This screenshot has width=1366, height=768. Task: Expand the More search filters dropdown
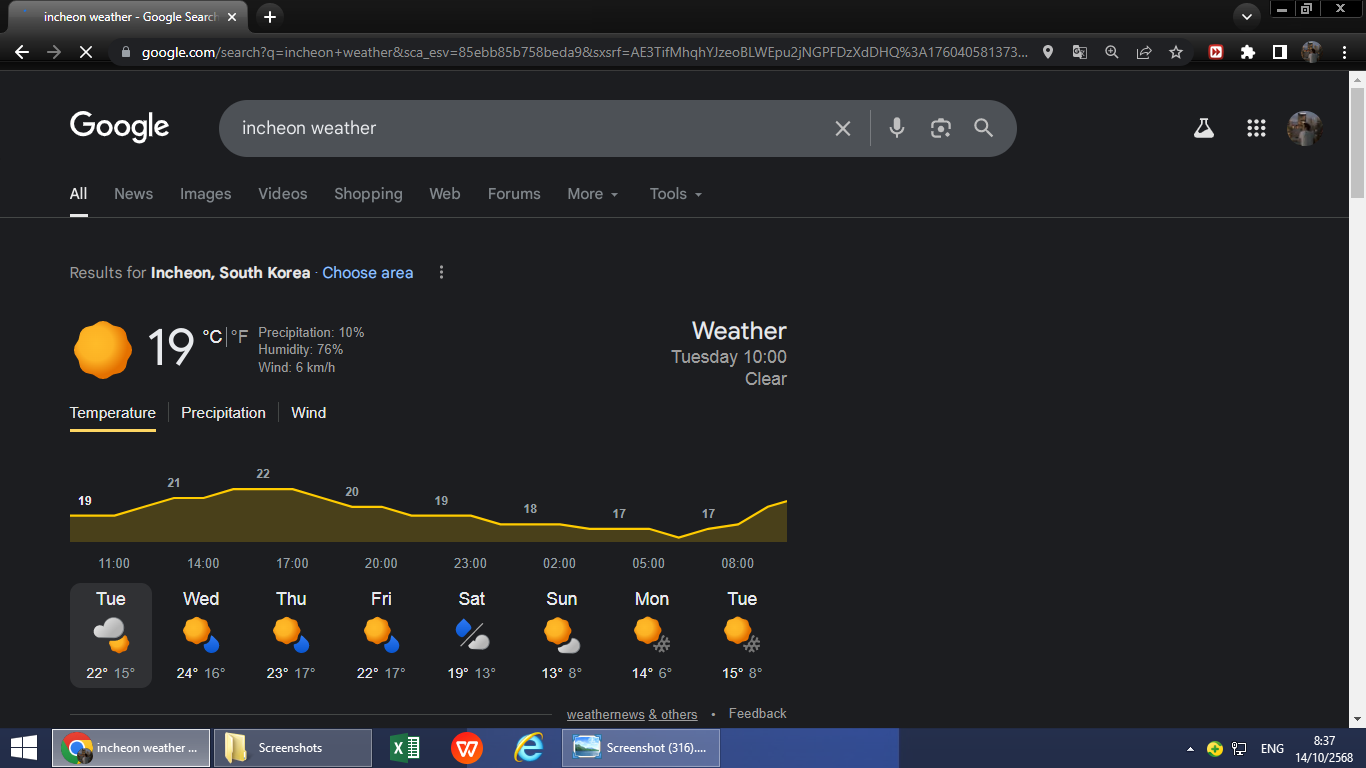pos(593,194)
